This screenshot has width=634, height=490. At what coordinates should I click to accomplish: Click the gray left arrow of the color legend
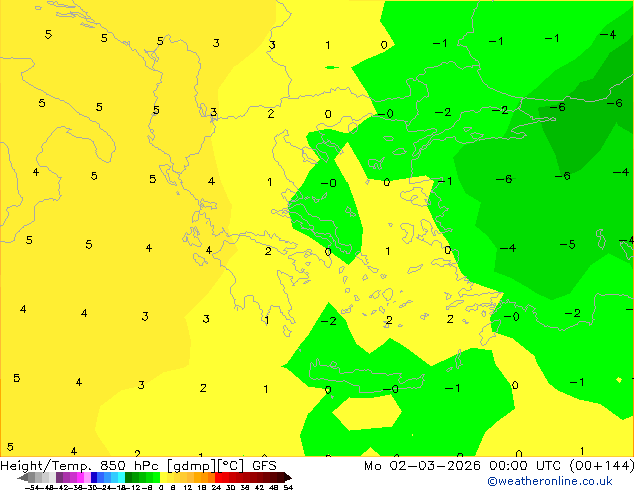23,478
